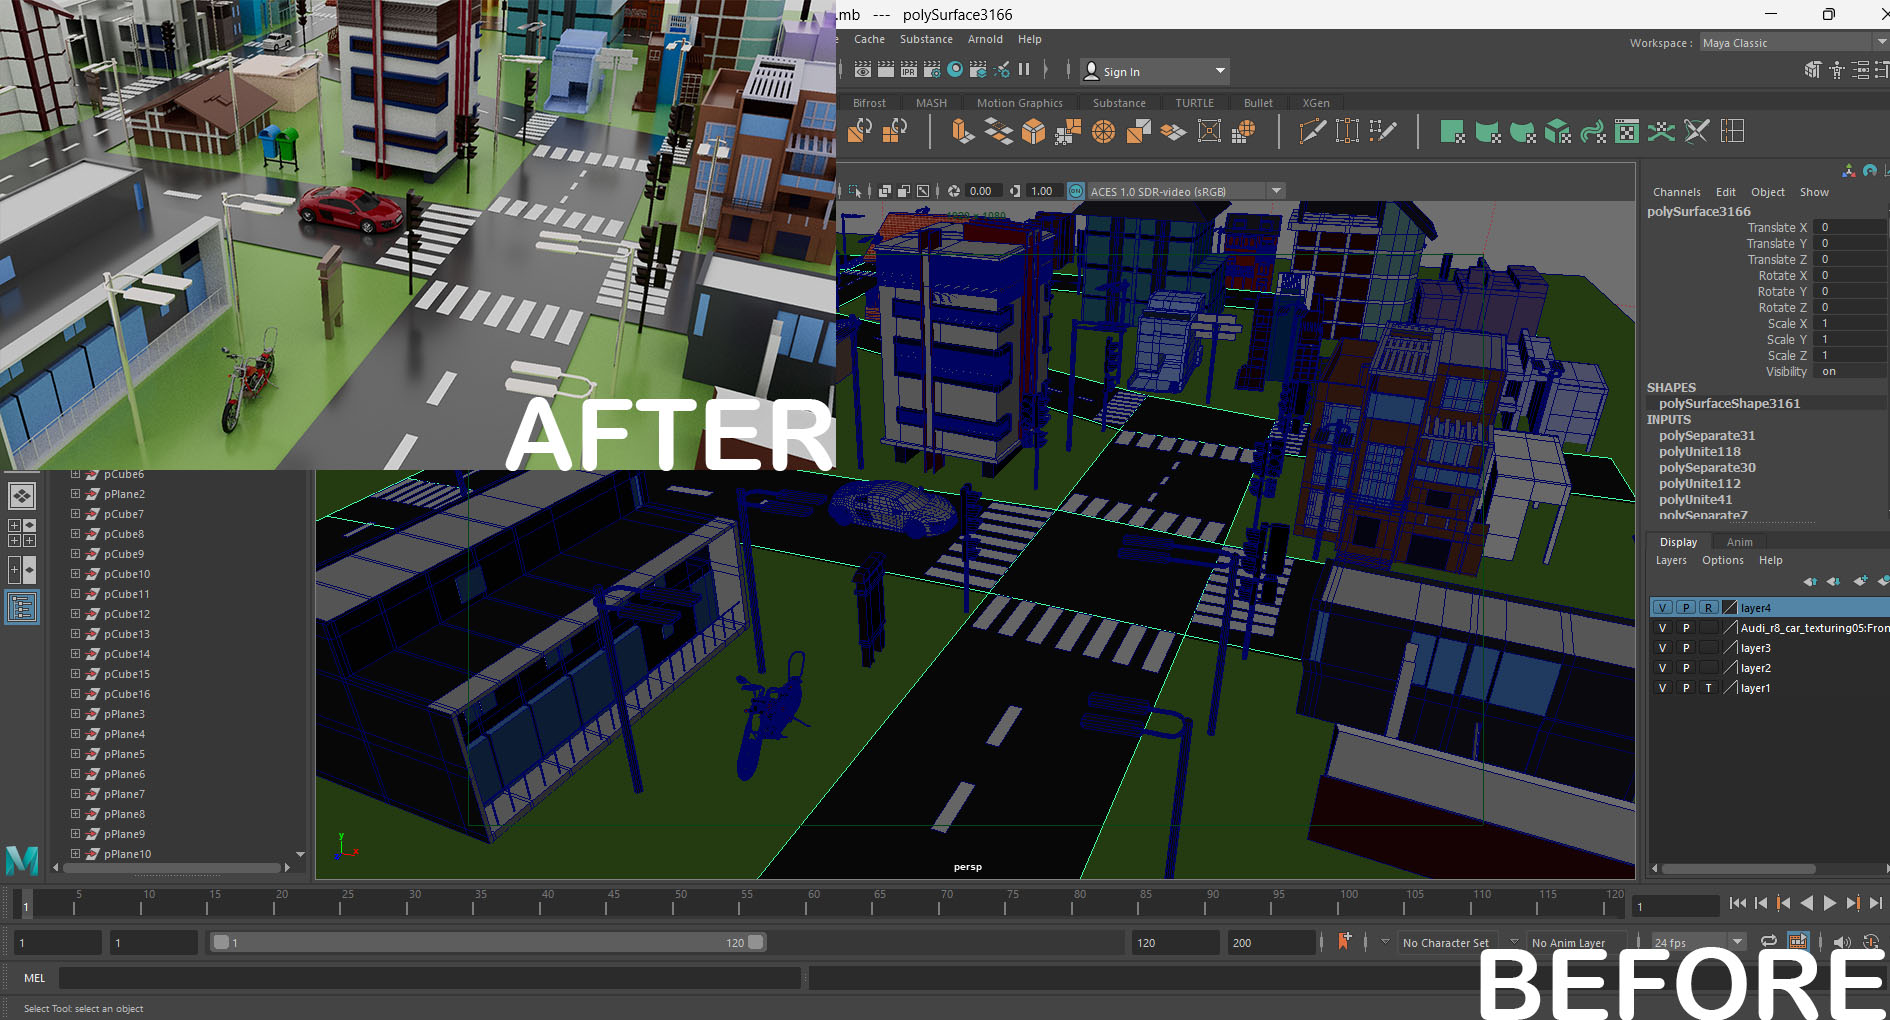Select the Bridge tool shelf icon
The image size is (1890, 1020).
coord(998,131)
